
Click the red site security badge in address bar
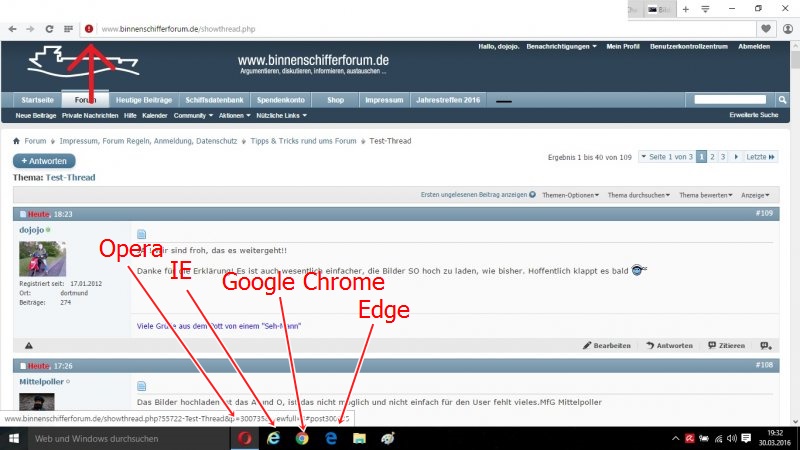[89, 29]
